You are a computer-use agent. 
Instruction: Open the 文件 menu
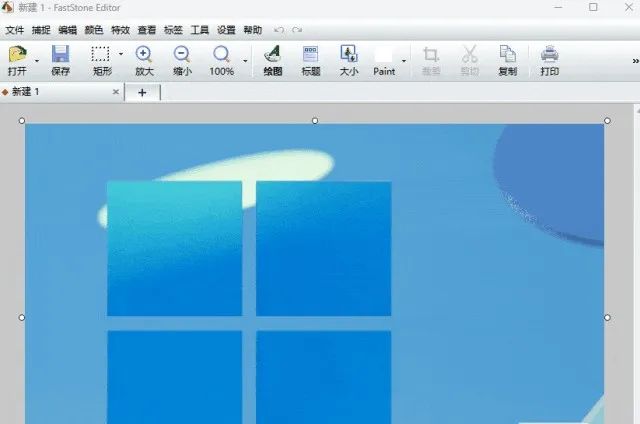tap(15, 30)
